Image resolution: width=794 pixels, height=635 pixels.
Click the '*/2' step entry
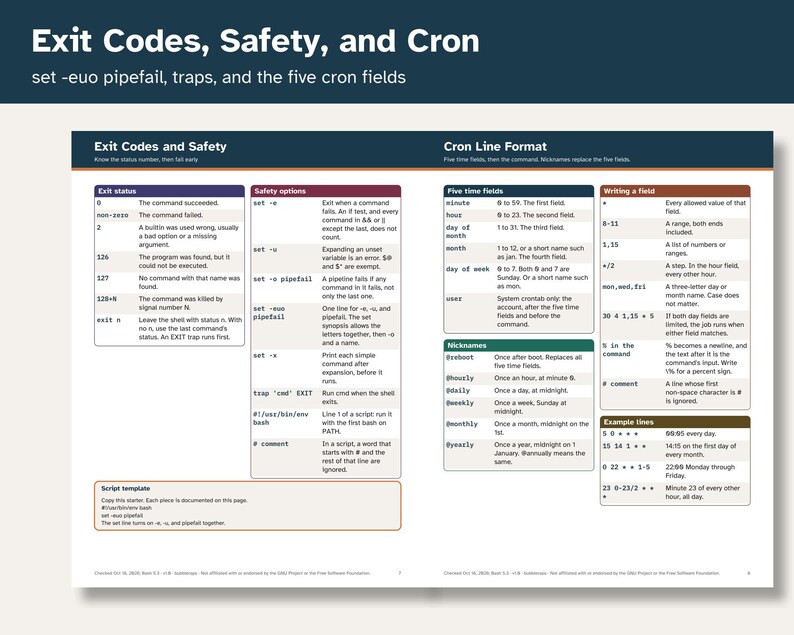point(608,266)
